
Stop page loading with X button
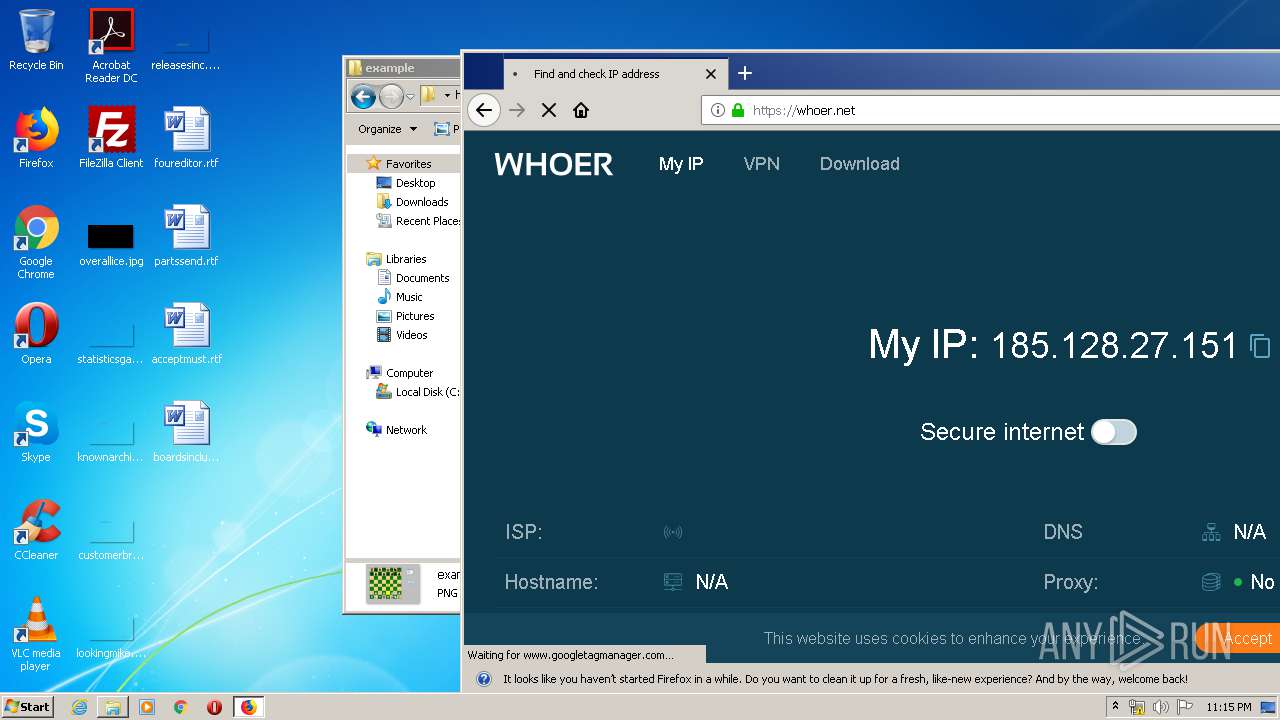[549, 110]
